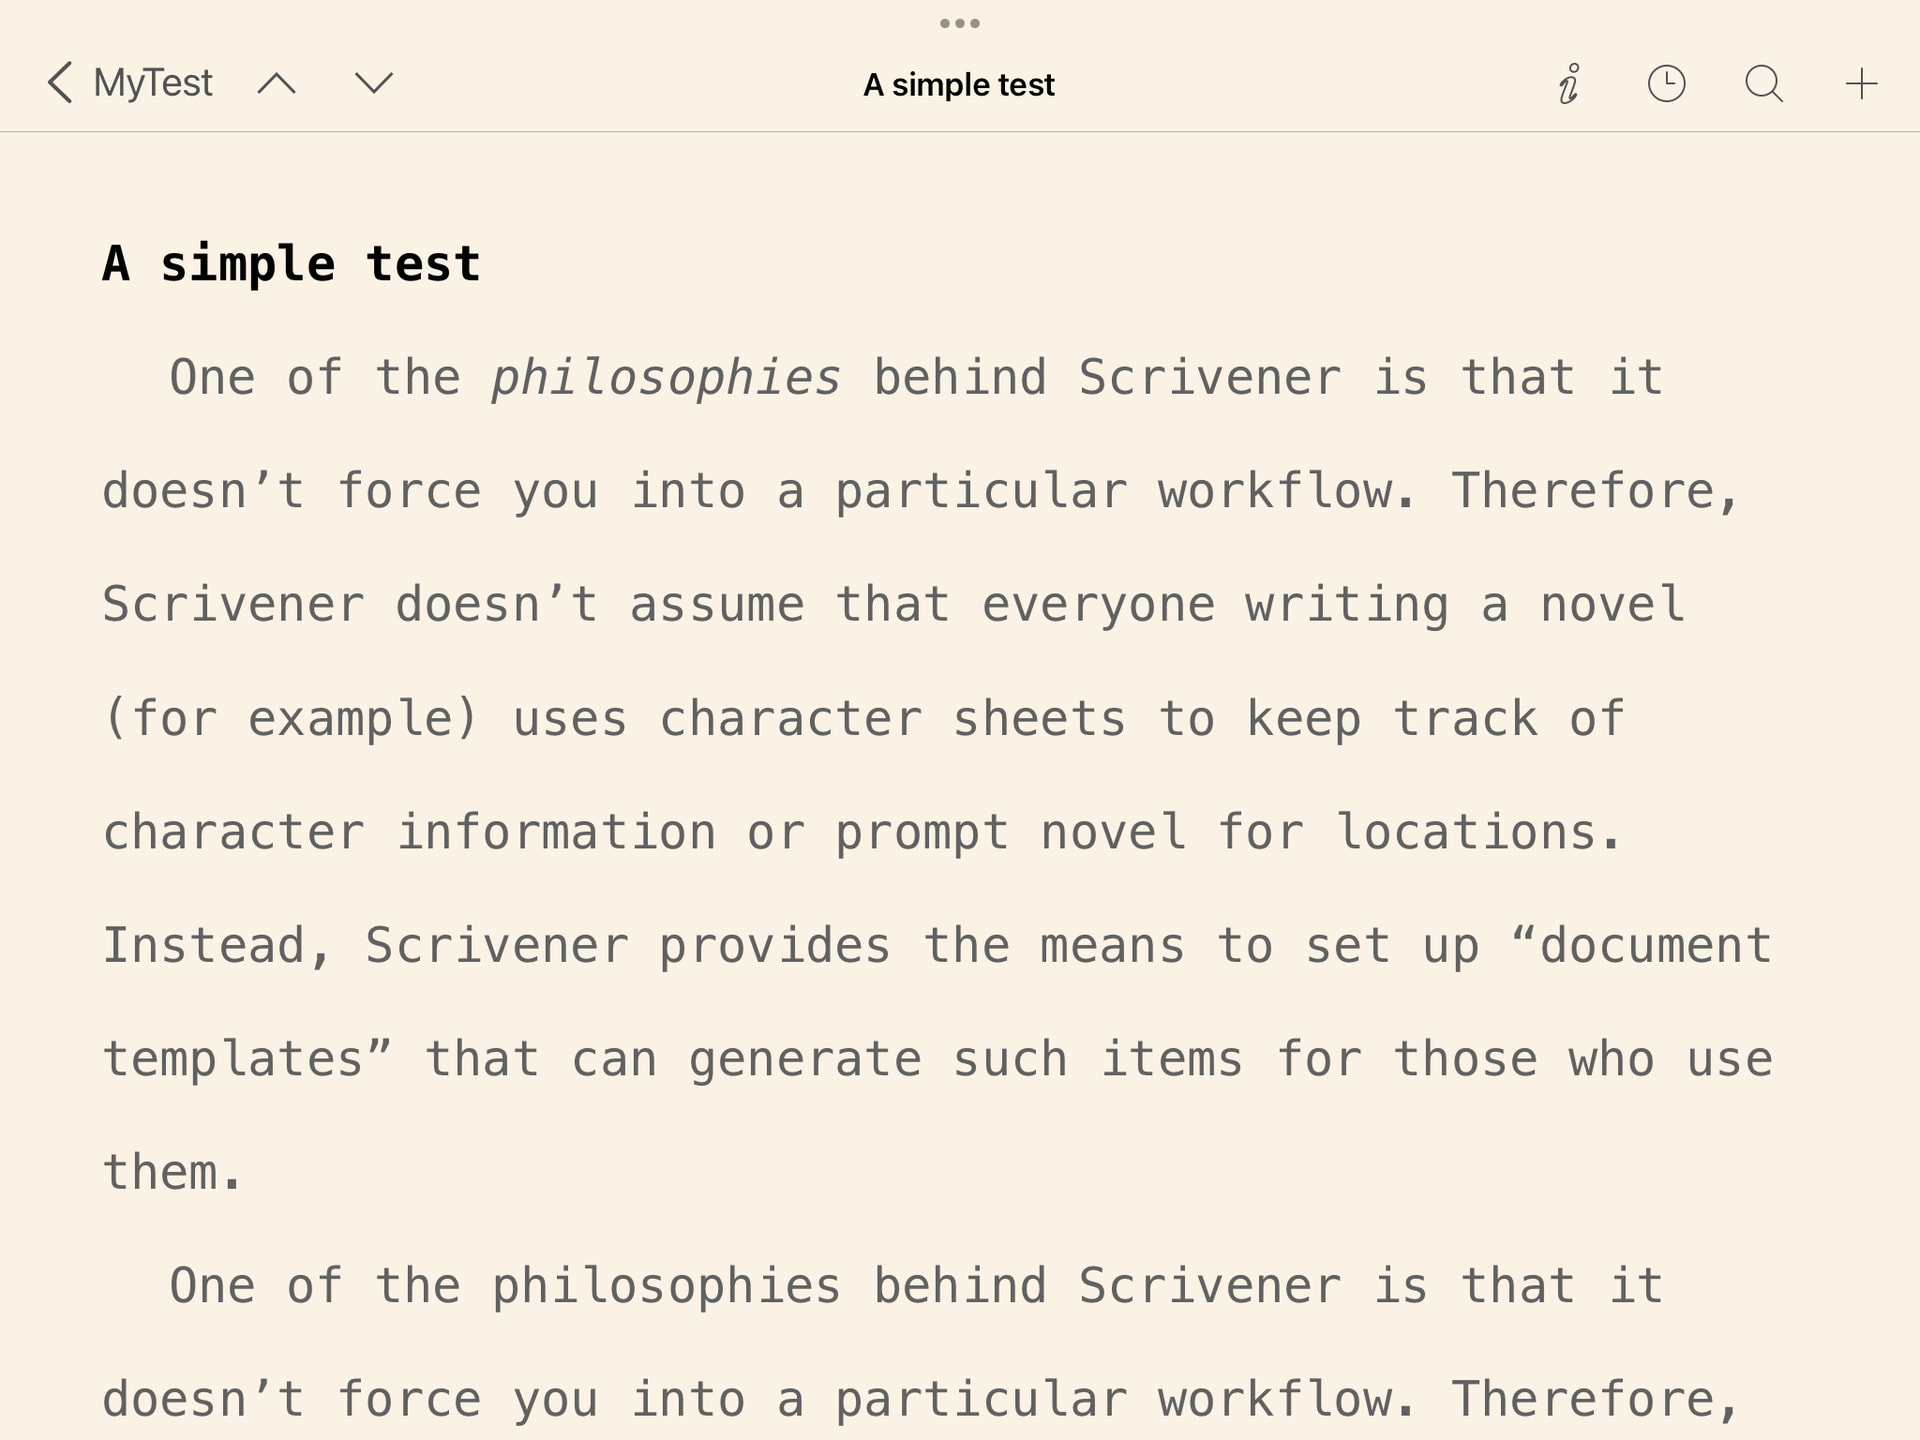This screenshot has height=1440, width=1920.
Task: Place cursor on the italic word "philosophies"
Action: pos(666,378)
